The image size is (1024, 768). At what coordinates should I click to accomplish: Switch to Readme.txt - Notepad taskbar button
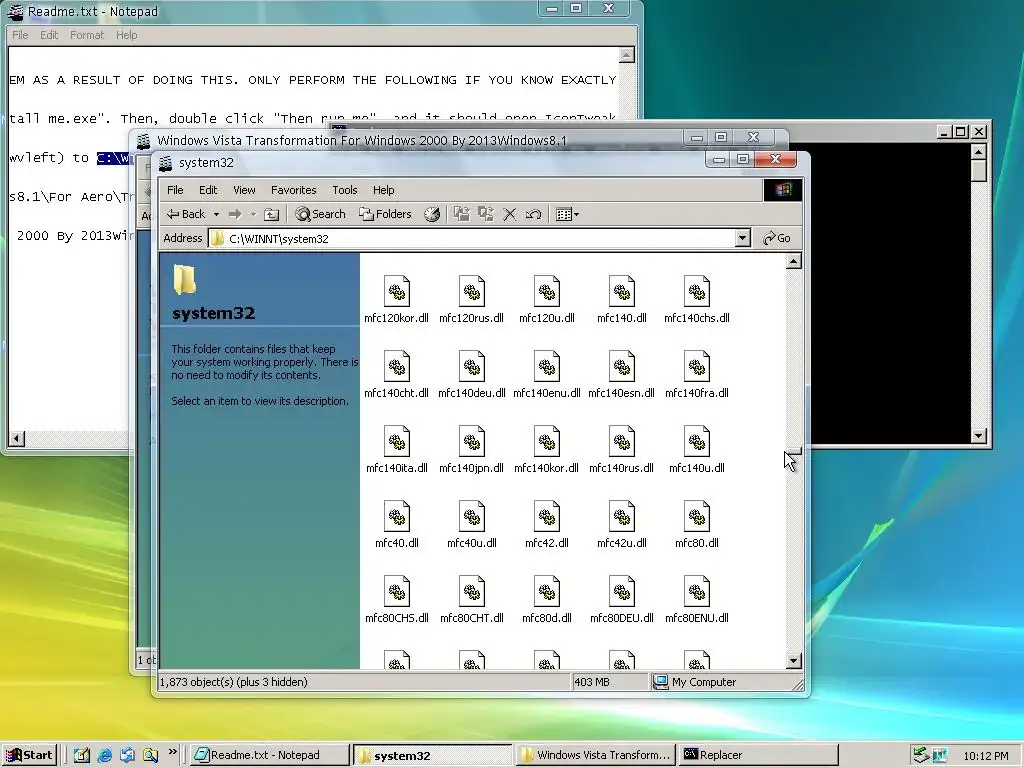[270, 755]
